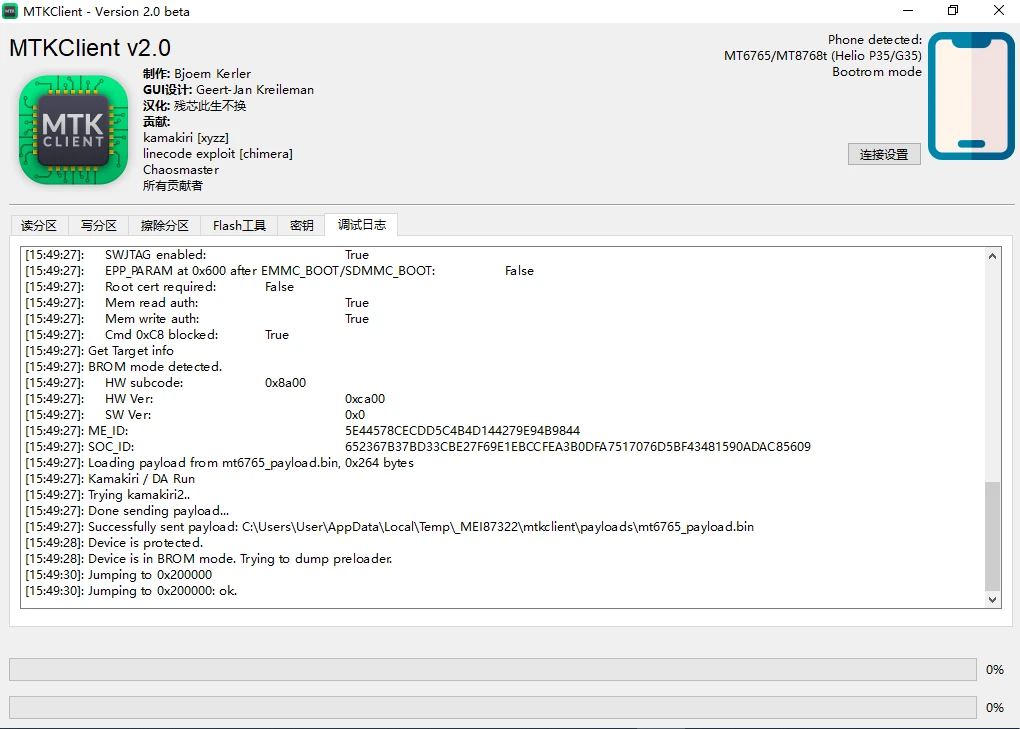Image resolution: width=1020 pixels, height=729 pixels.
Task: Click the 所有贡献者 credit line
Action: (172, 186)
